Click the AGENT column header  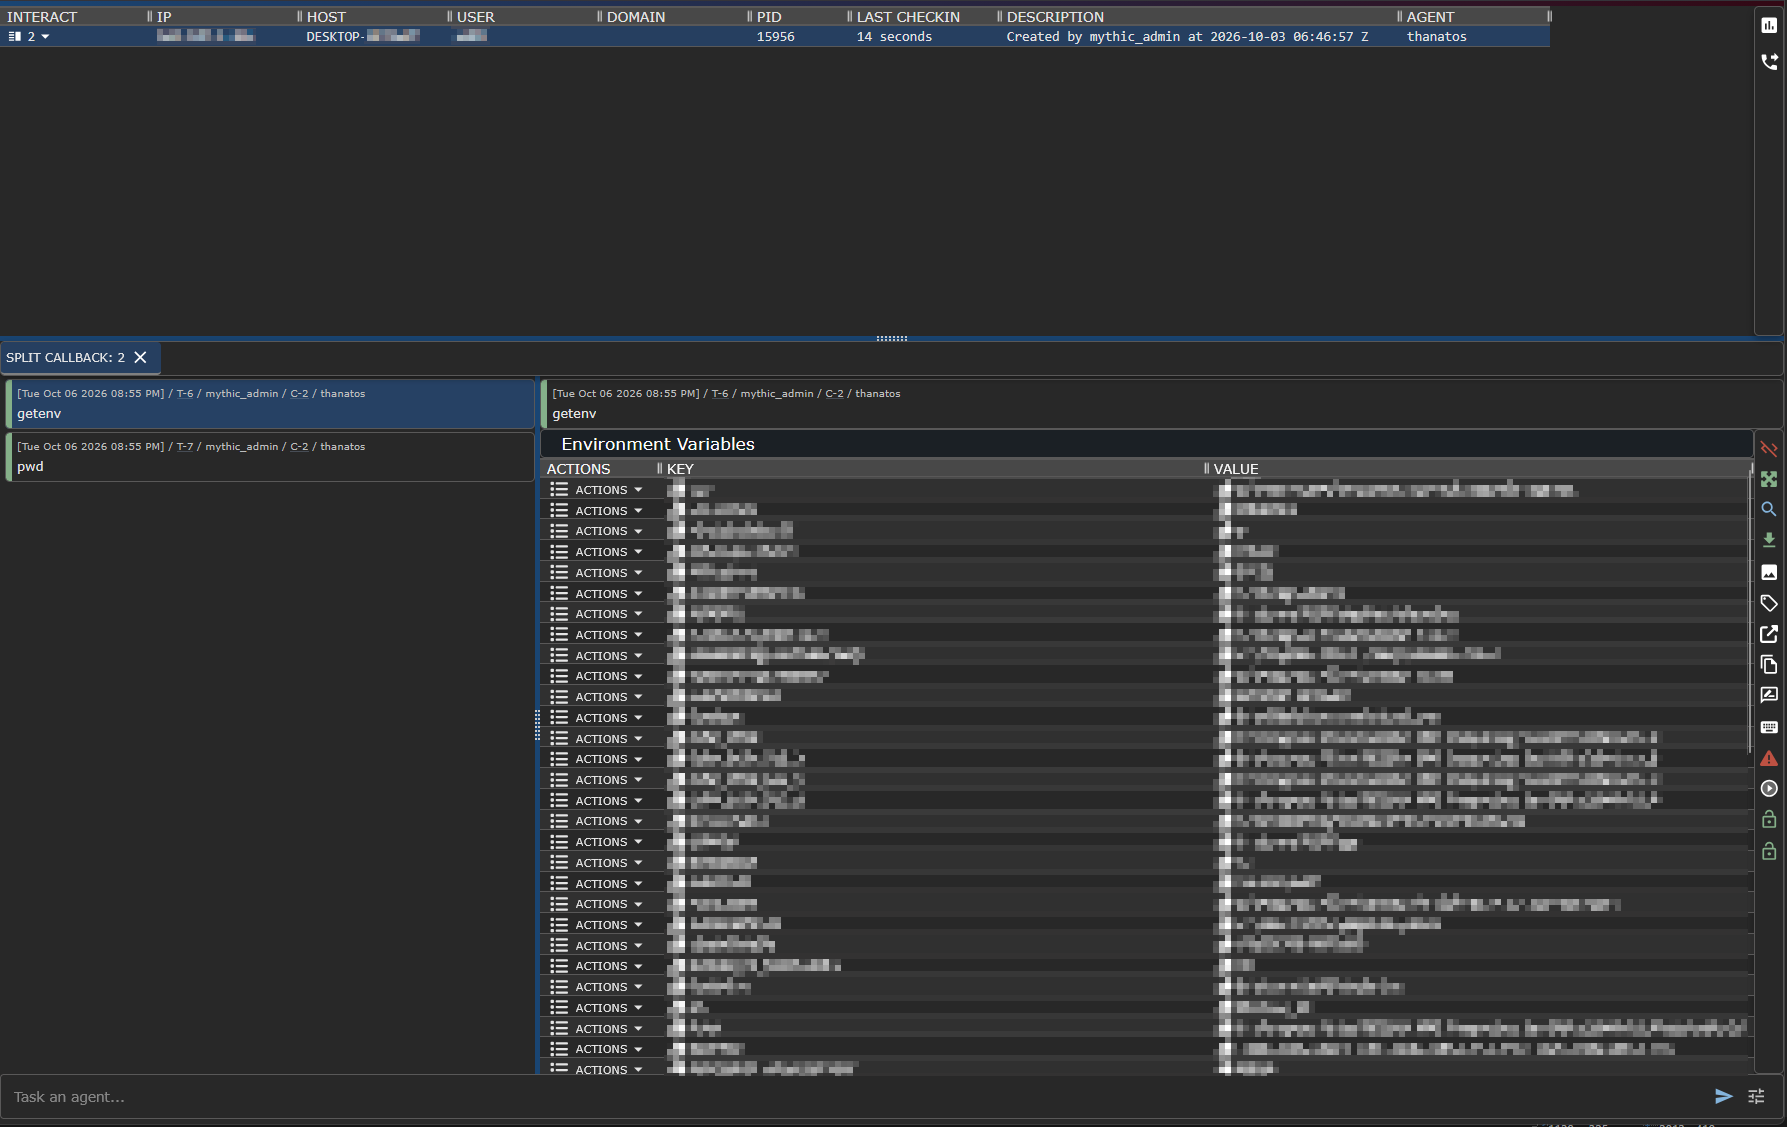pyautogui.click(x=1430, y=17)
